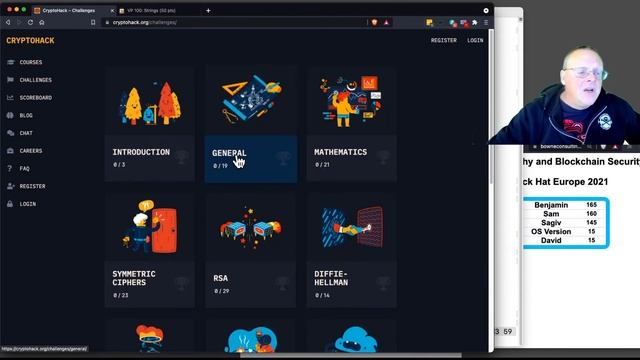Open the DIFFIE-HELLMAN category

click(351, 251)
